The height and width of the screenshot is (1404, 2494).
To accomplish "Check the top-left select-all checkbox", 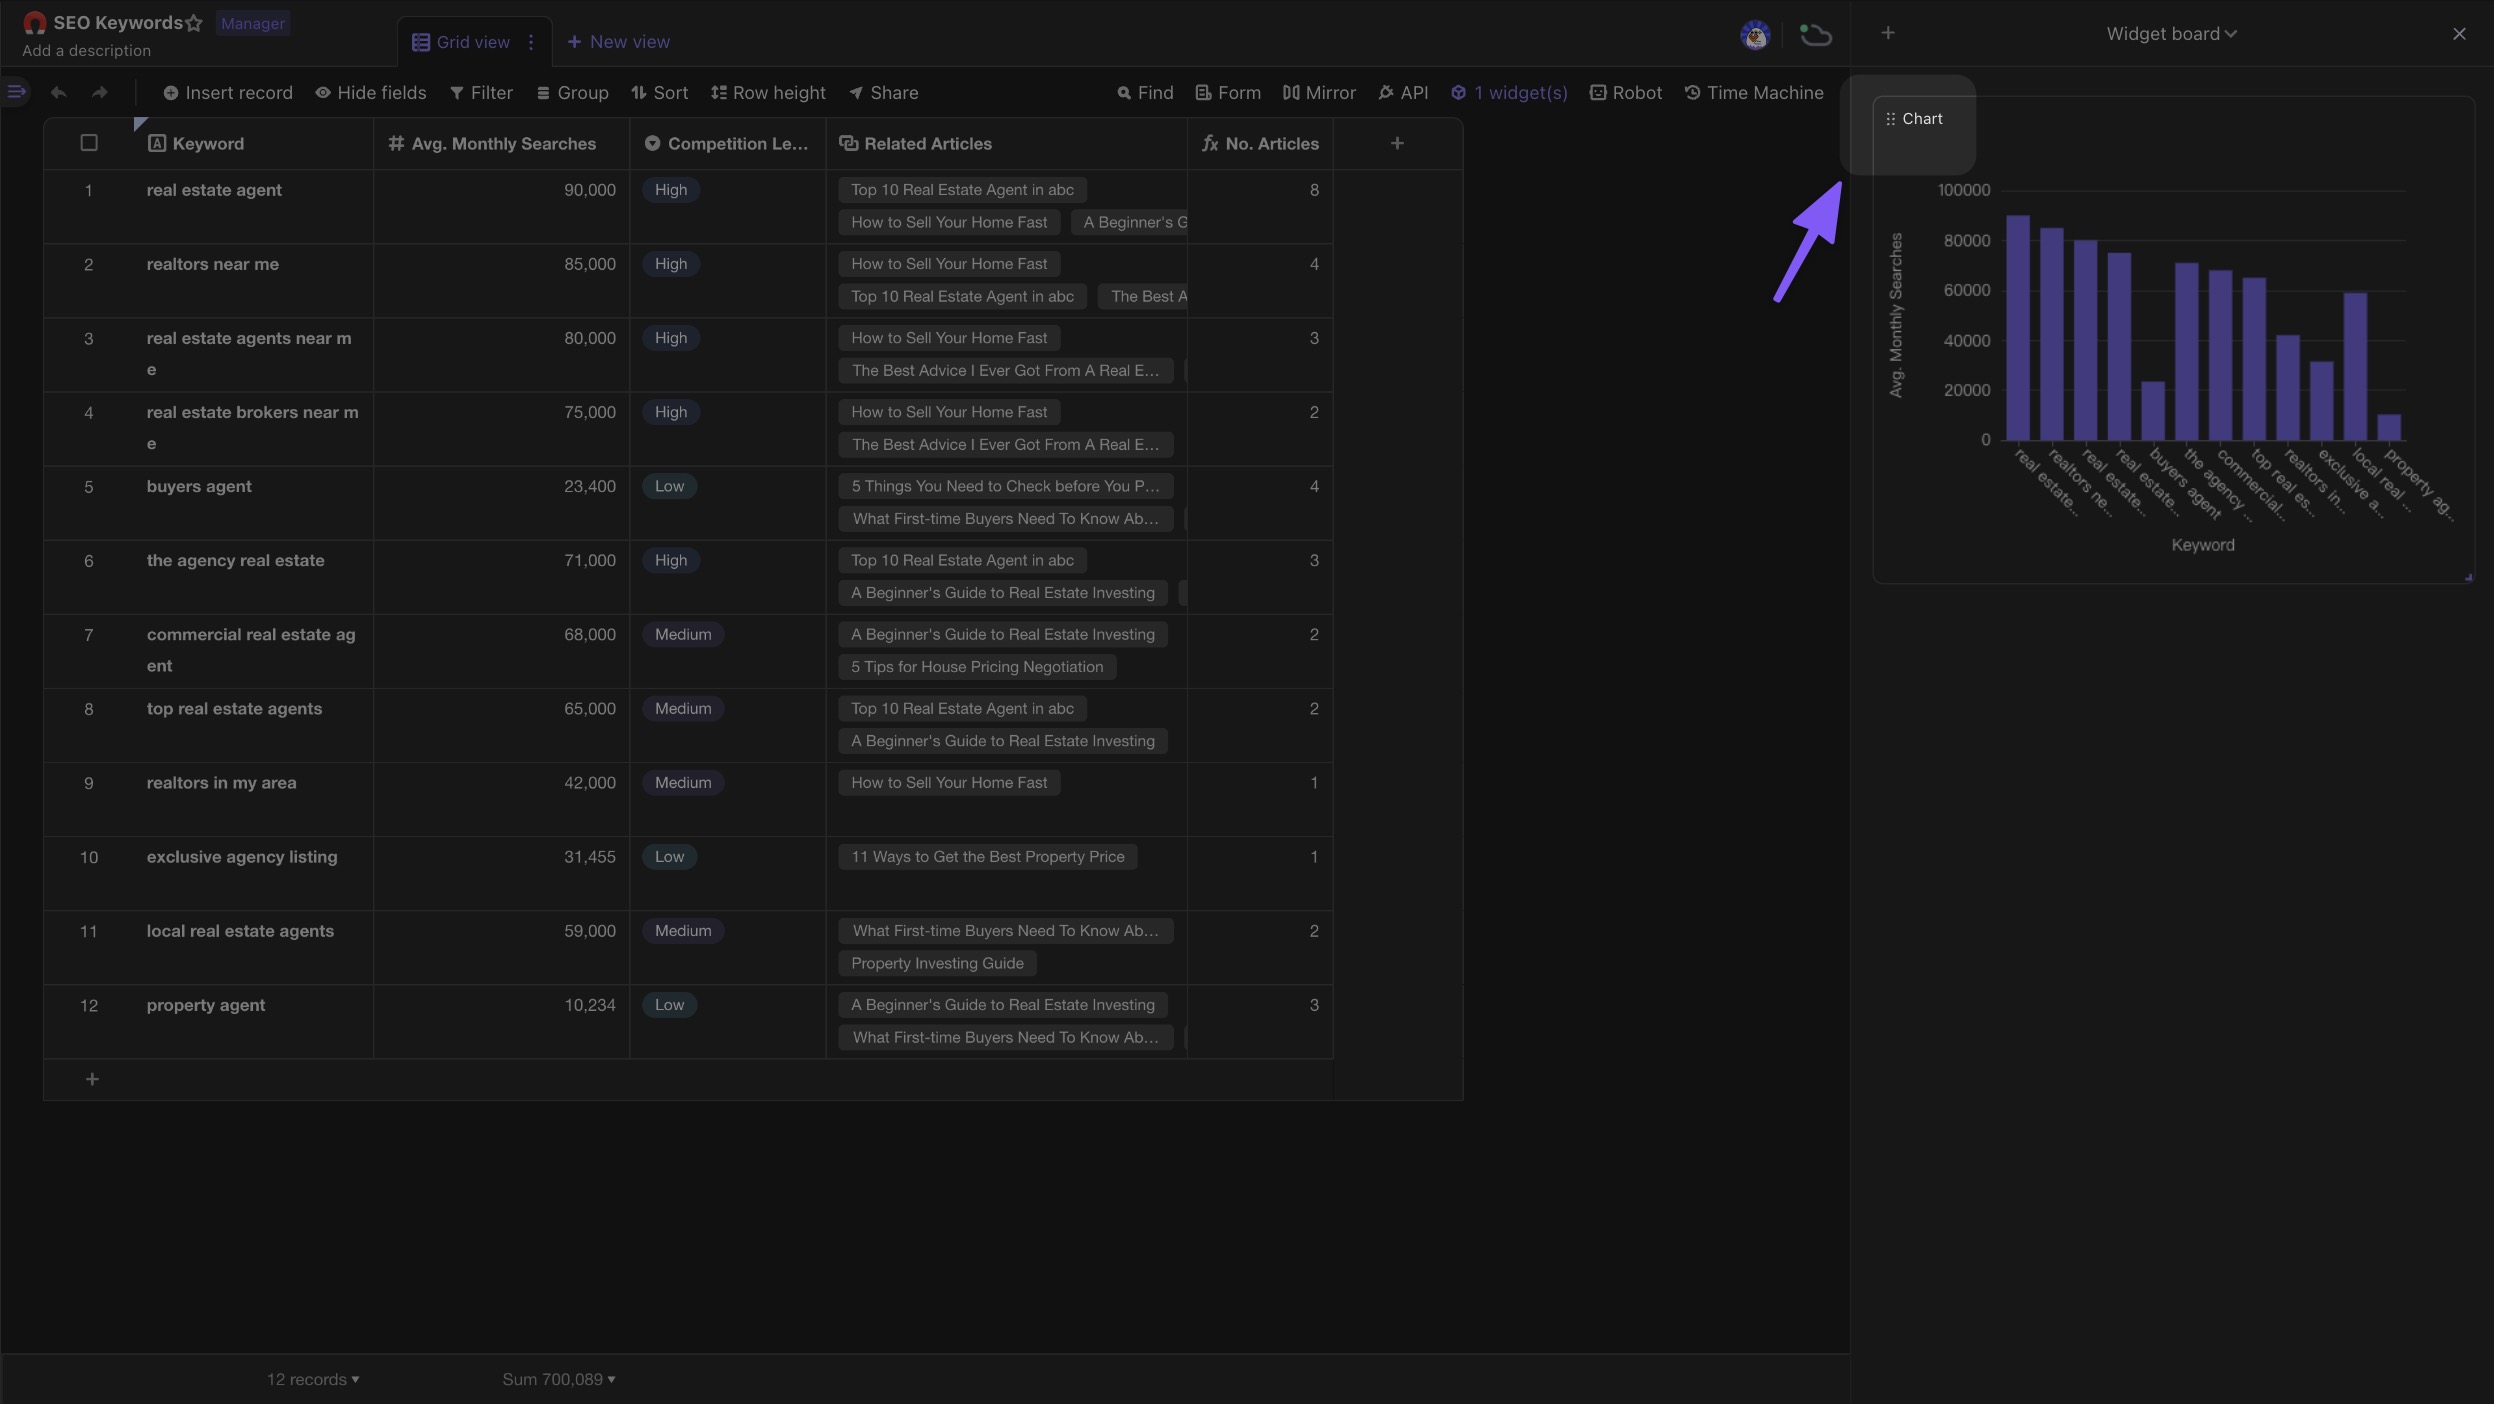I will 87,144.
